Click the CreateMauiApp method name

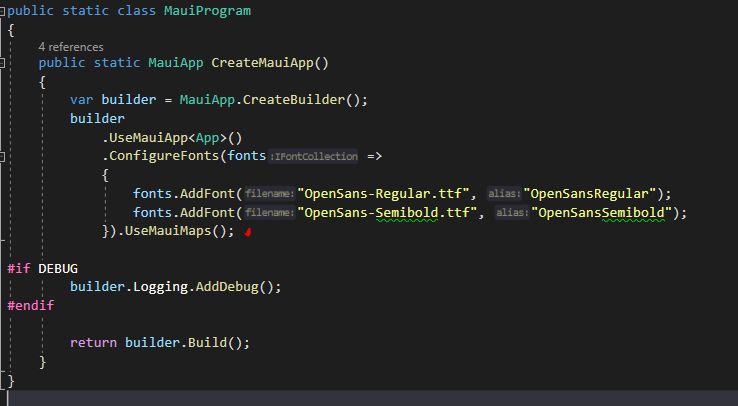(262, 63)
